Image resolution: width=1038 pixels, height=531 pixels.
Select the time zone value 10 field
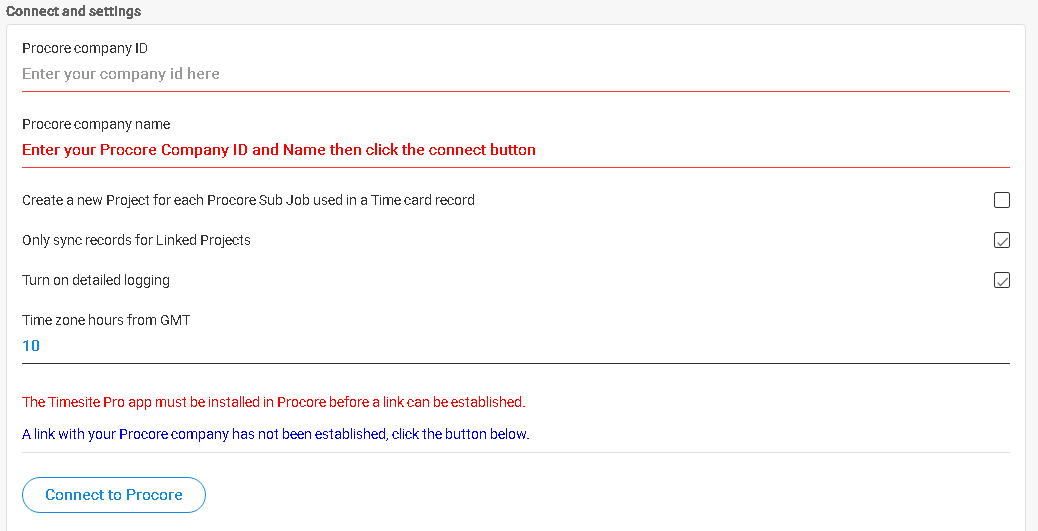[x=516, y=346]
